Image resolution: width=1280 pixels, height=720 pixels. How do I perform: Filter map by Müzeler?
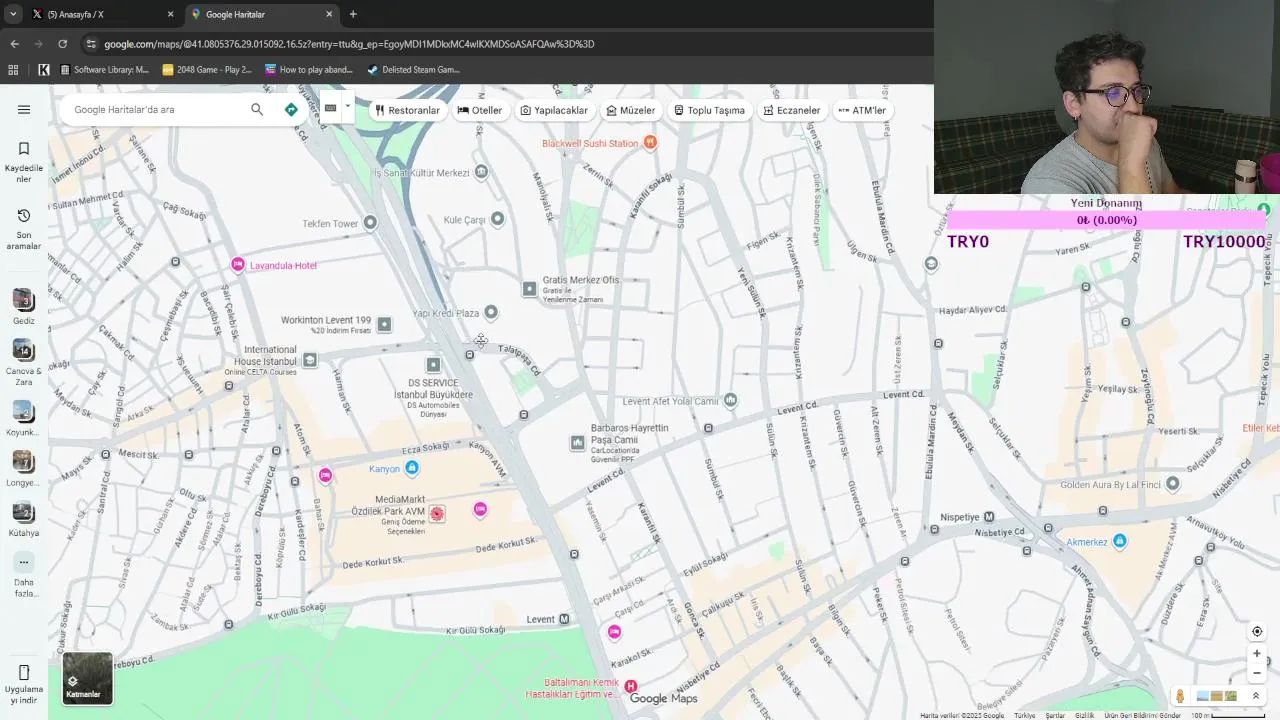point(631,110)
